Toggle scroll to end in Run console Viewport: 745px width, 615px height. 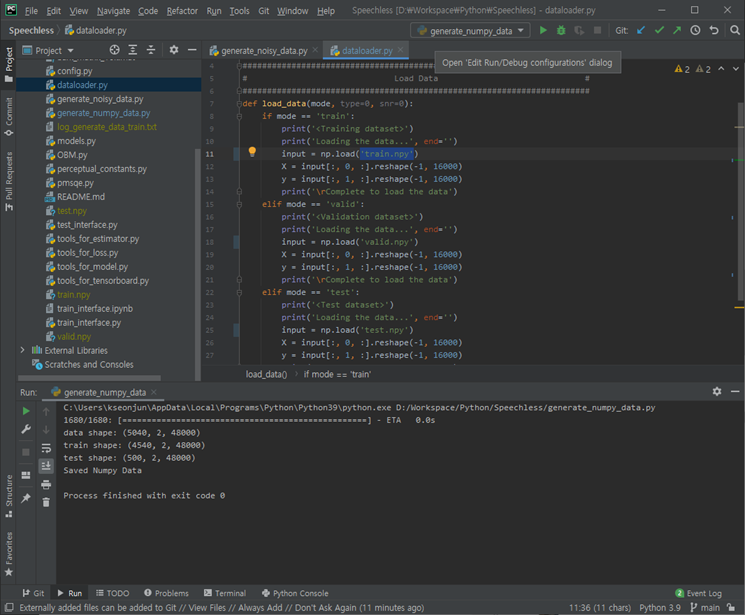(46, 466)
